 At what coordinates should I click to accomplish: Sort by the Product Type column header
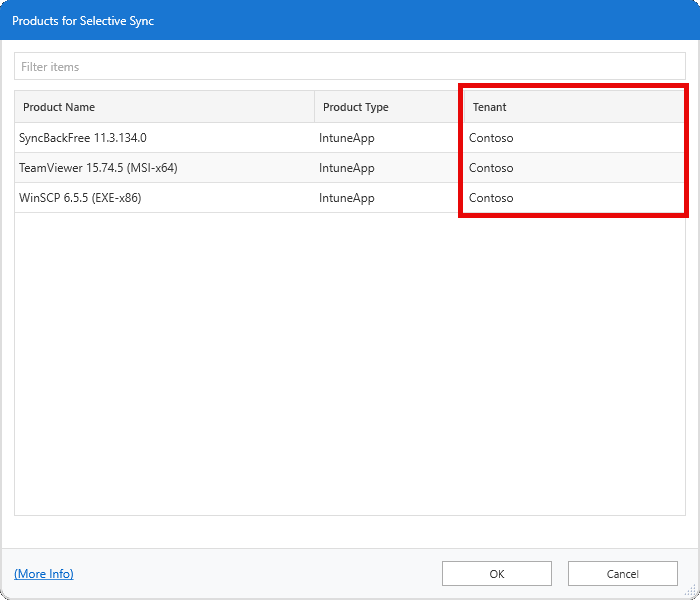389,107
